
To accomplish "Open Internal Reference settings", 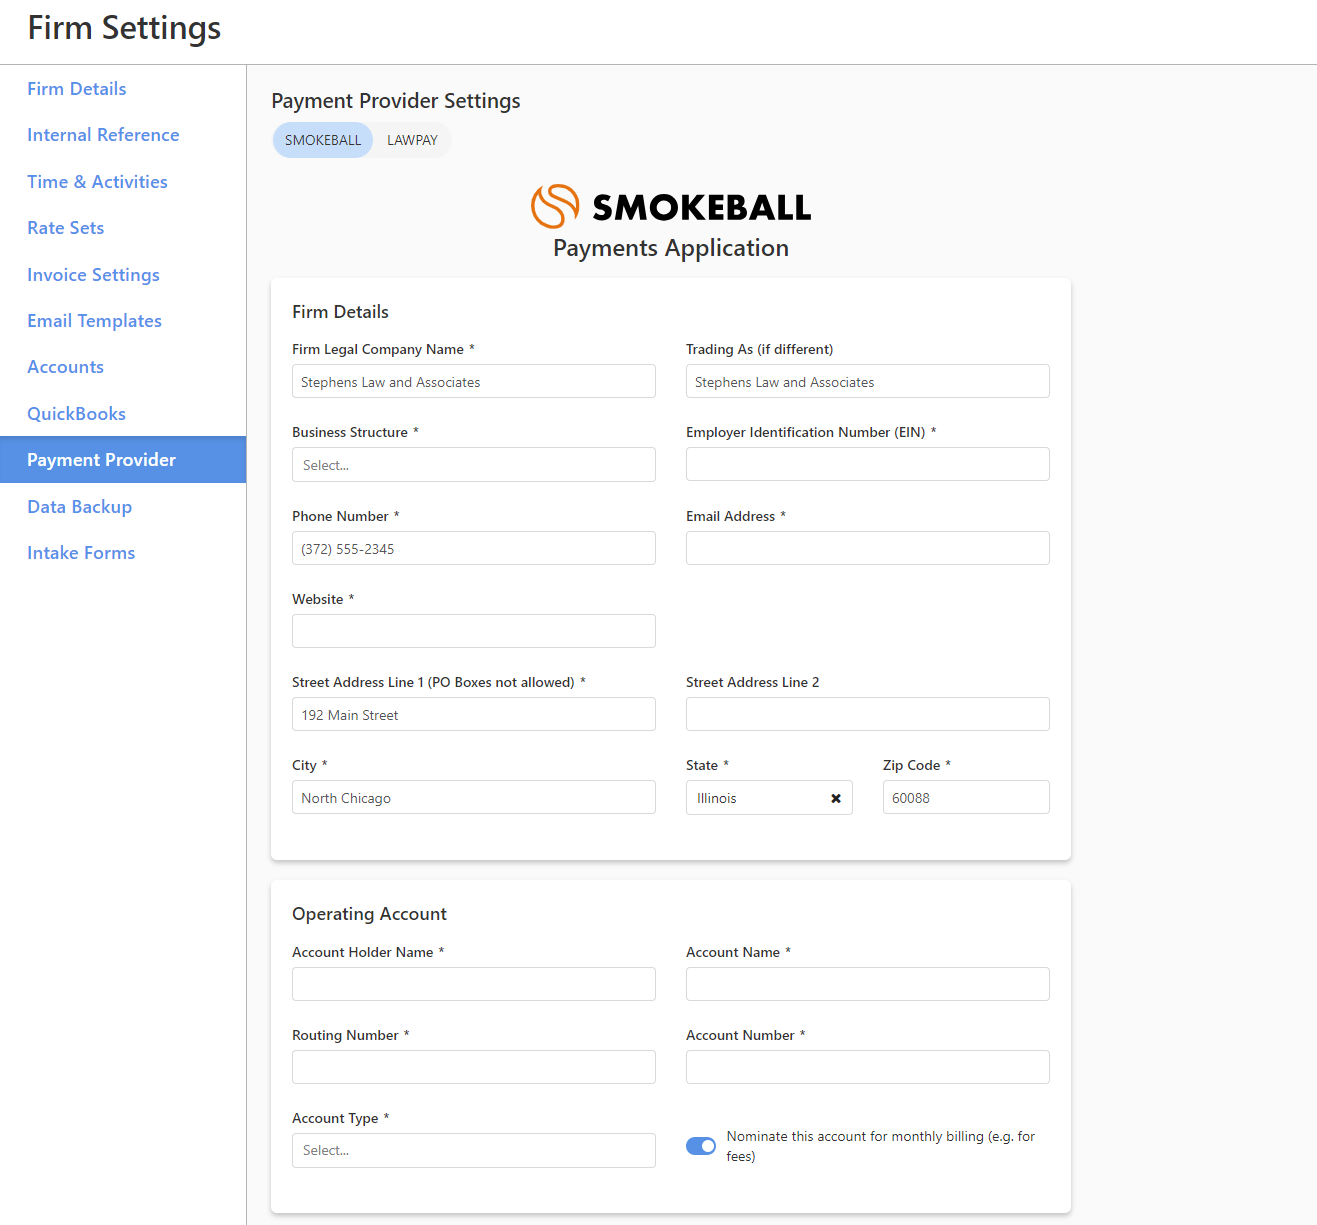I will pos(103,135).
